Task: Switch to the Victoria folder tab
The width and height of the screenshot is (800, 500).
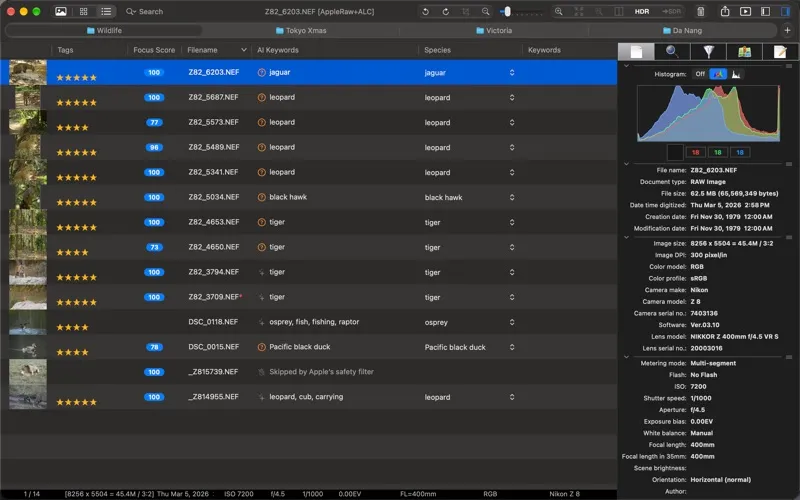Action: coord(494,30)
